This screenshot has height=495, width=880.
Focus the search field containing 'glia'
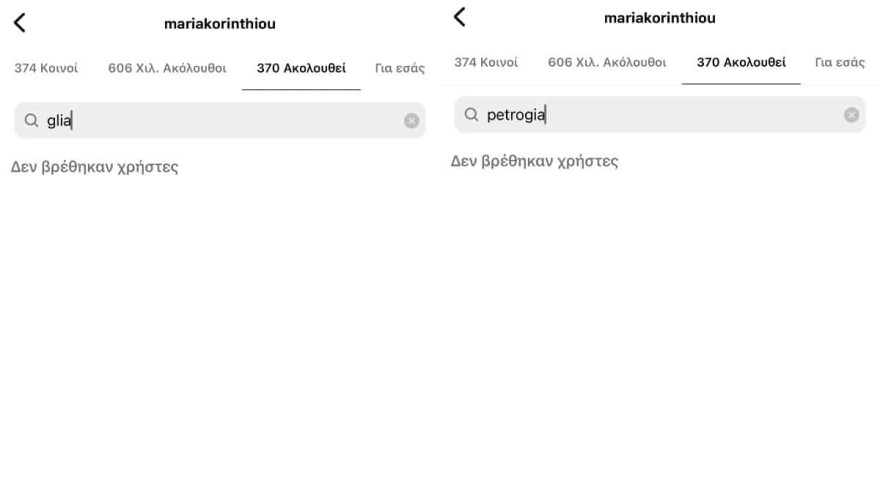click(220, 120)
